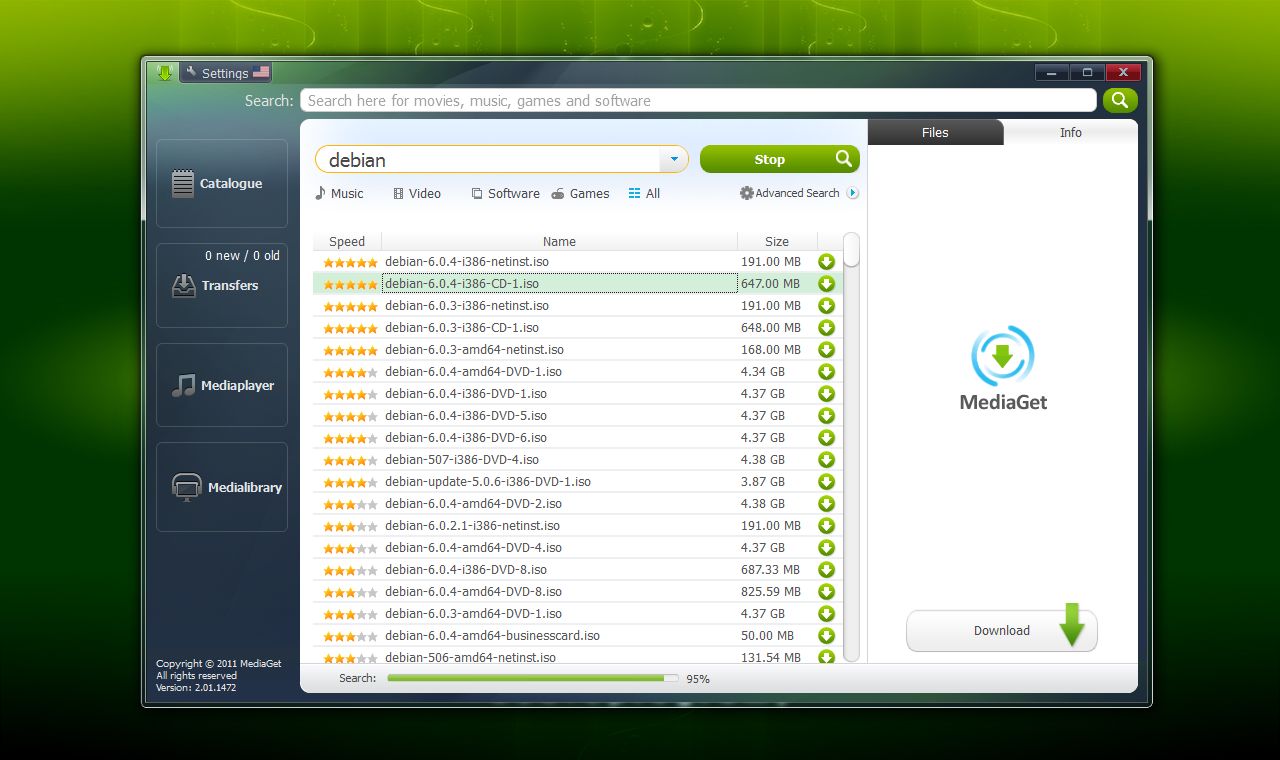Switch to the Info tab
Image resolution: width=1280 pixels, height=760 pixels.
pos(1071,132)
